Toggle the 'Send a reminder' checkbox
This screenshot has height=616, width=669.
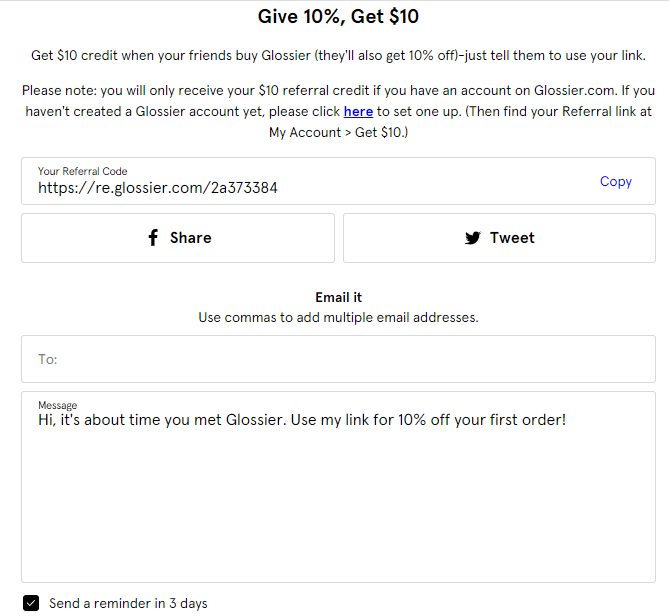tap(31, 603)
